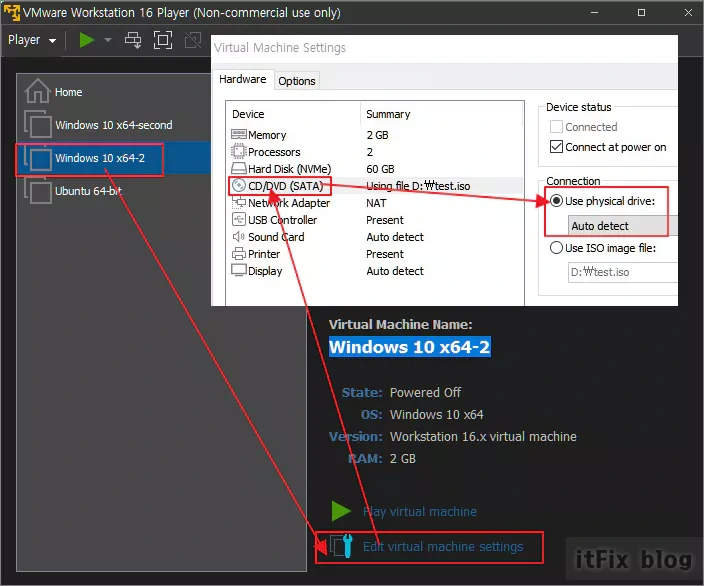Screen dimensions: 704x586
Task: Select Windows 10 x64-second VM
Action: [x=114, y=125]
